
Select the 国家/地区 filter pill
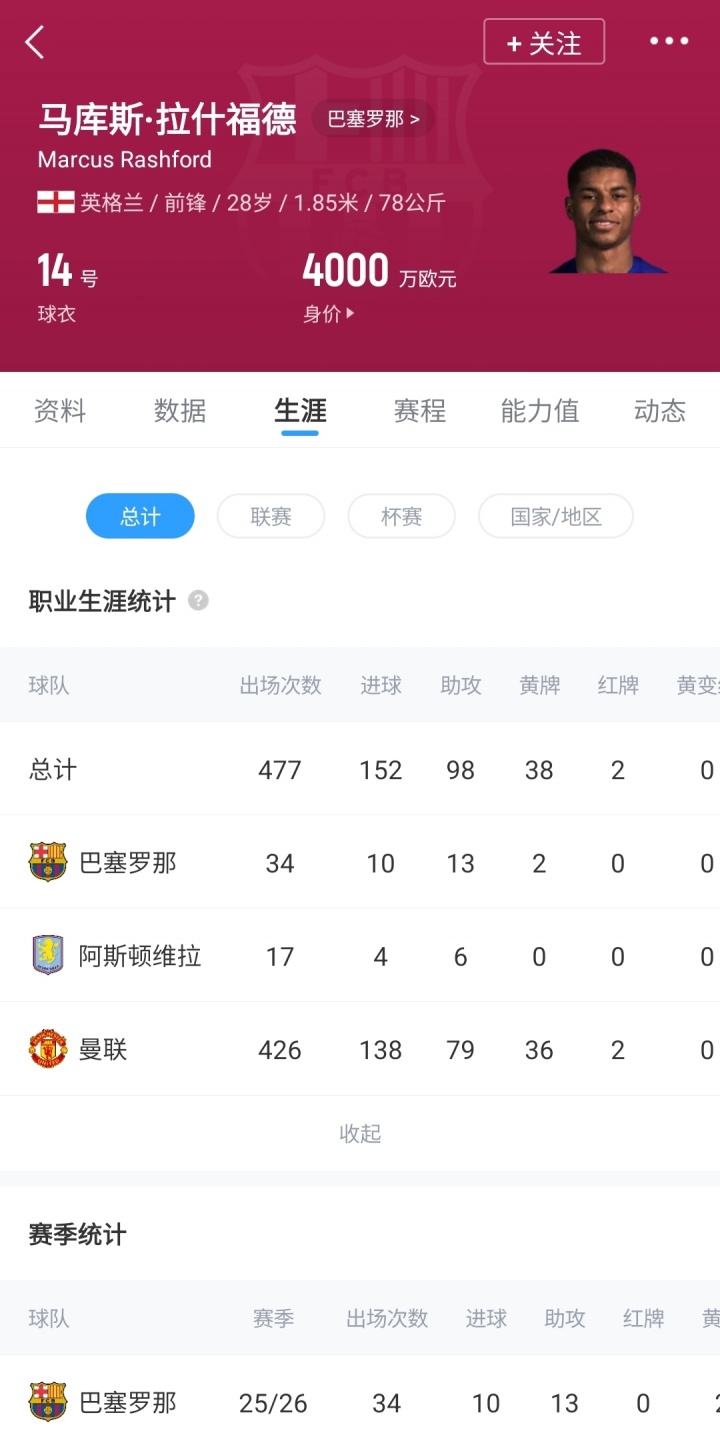click(x=556, y=516)
